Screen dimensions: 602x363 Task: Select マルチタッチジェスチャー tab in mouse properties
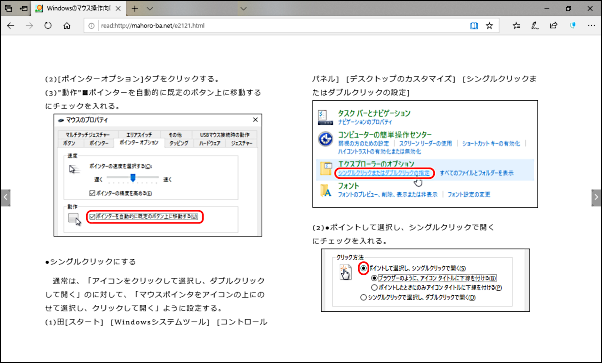click(87, 135)
